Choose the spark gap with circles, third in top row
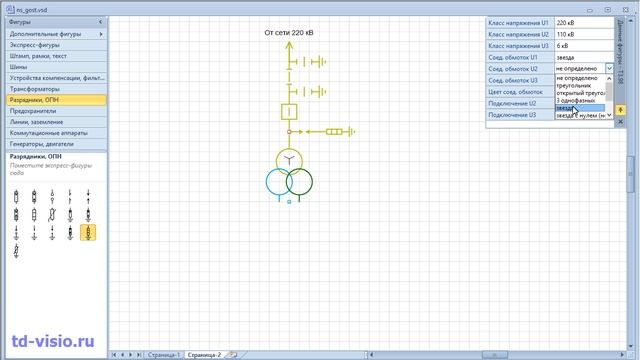The image size is (640, 360). point(52,197)
